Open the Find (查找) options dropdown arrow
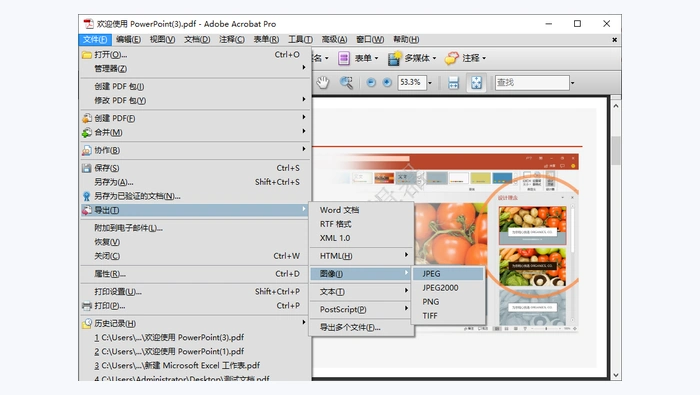 (573, 83)
